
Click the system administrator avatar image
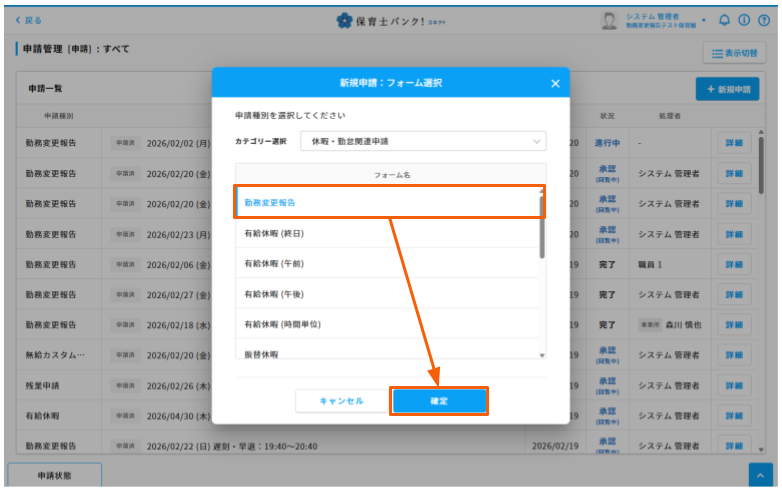point(609,20)
